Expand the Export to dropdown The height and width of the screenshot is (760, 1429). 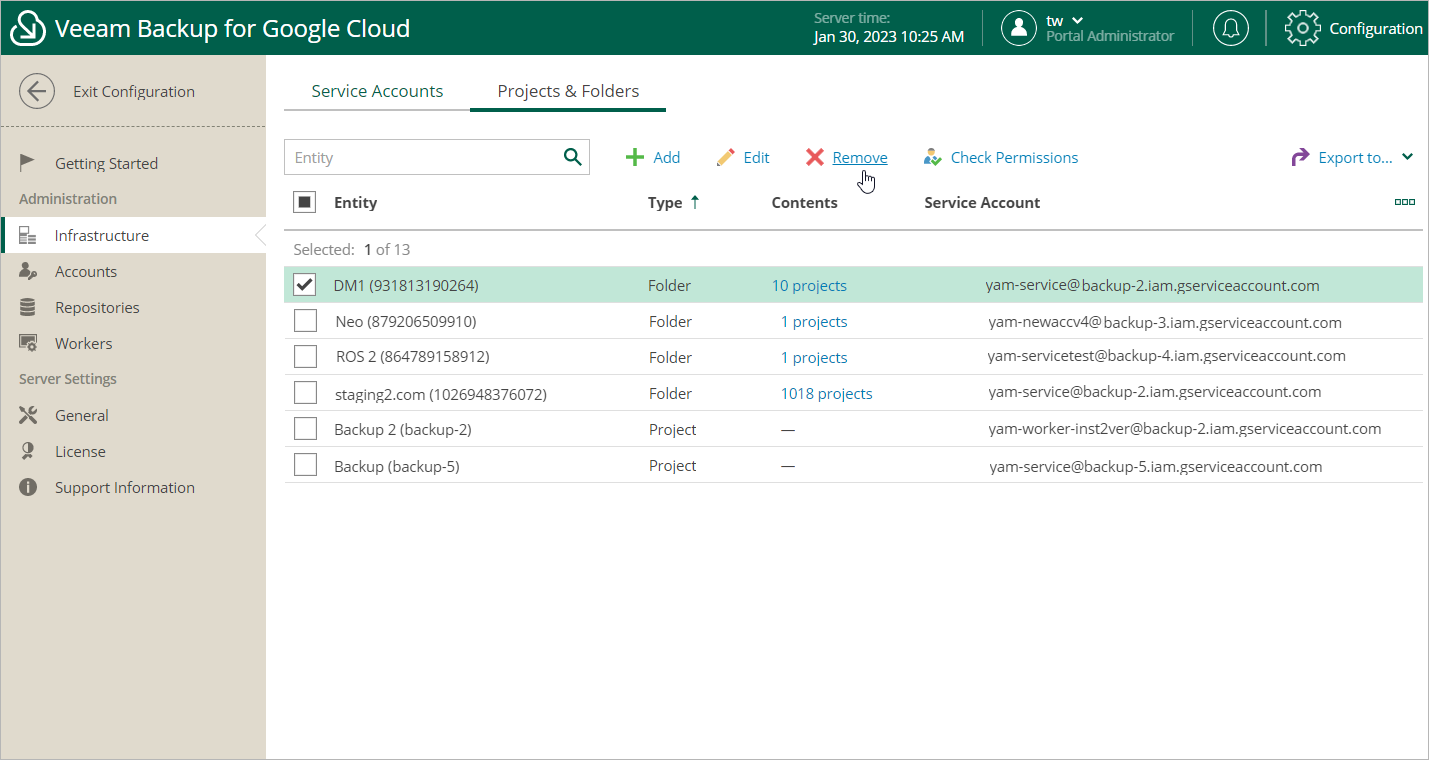[x=1407, y=157]
